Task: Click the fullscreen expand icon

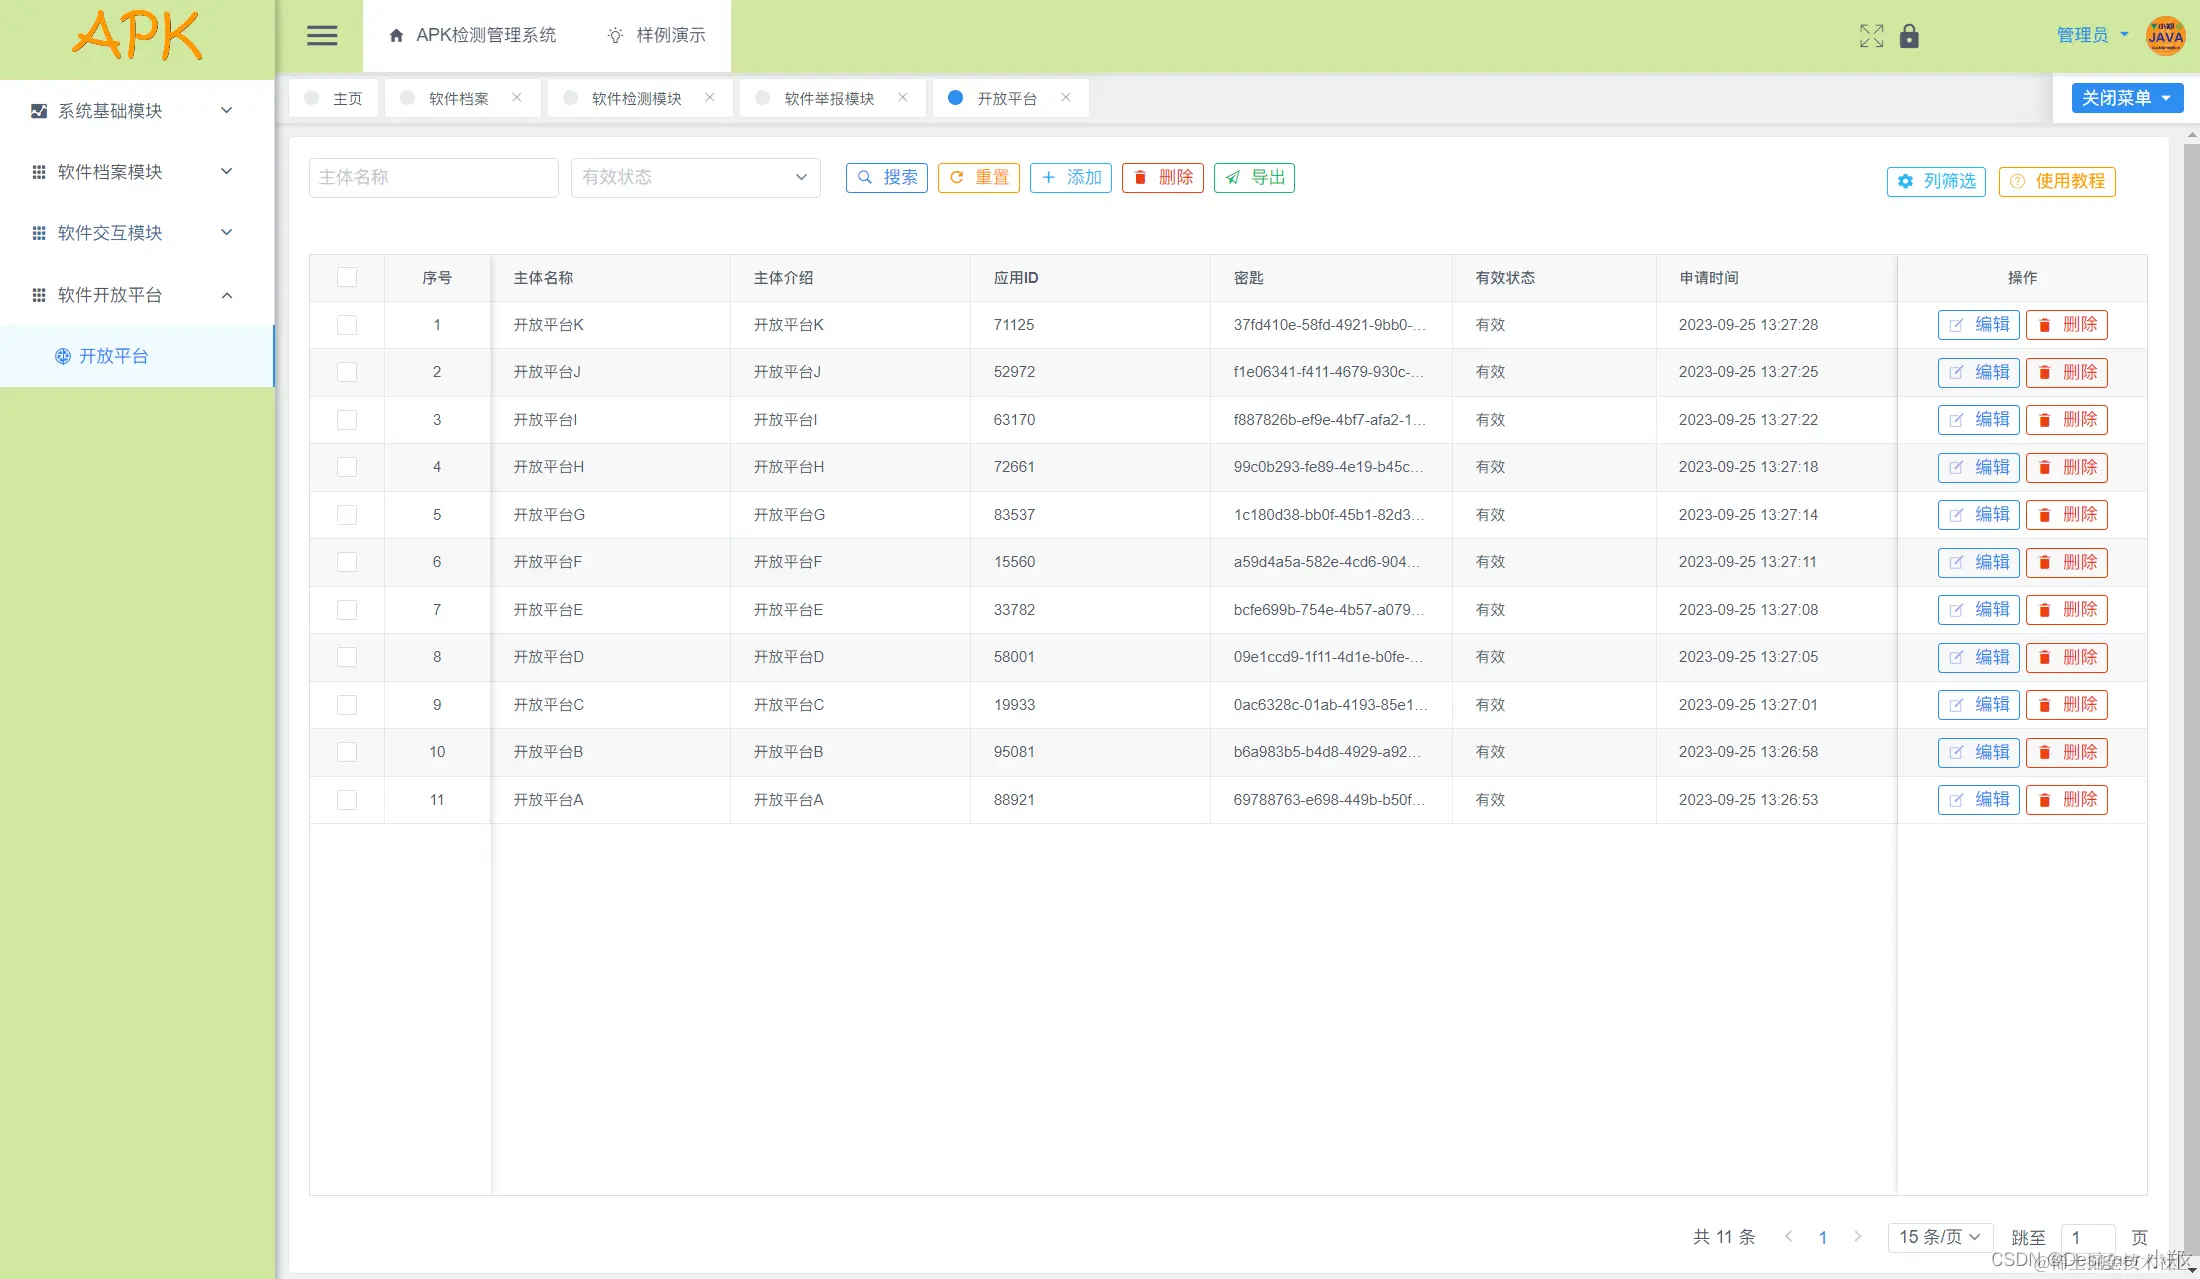Action: [1871, 36]
